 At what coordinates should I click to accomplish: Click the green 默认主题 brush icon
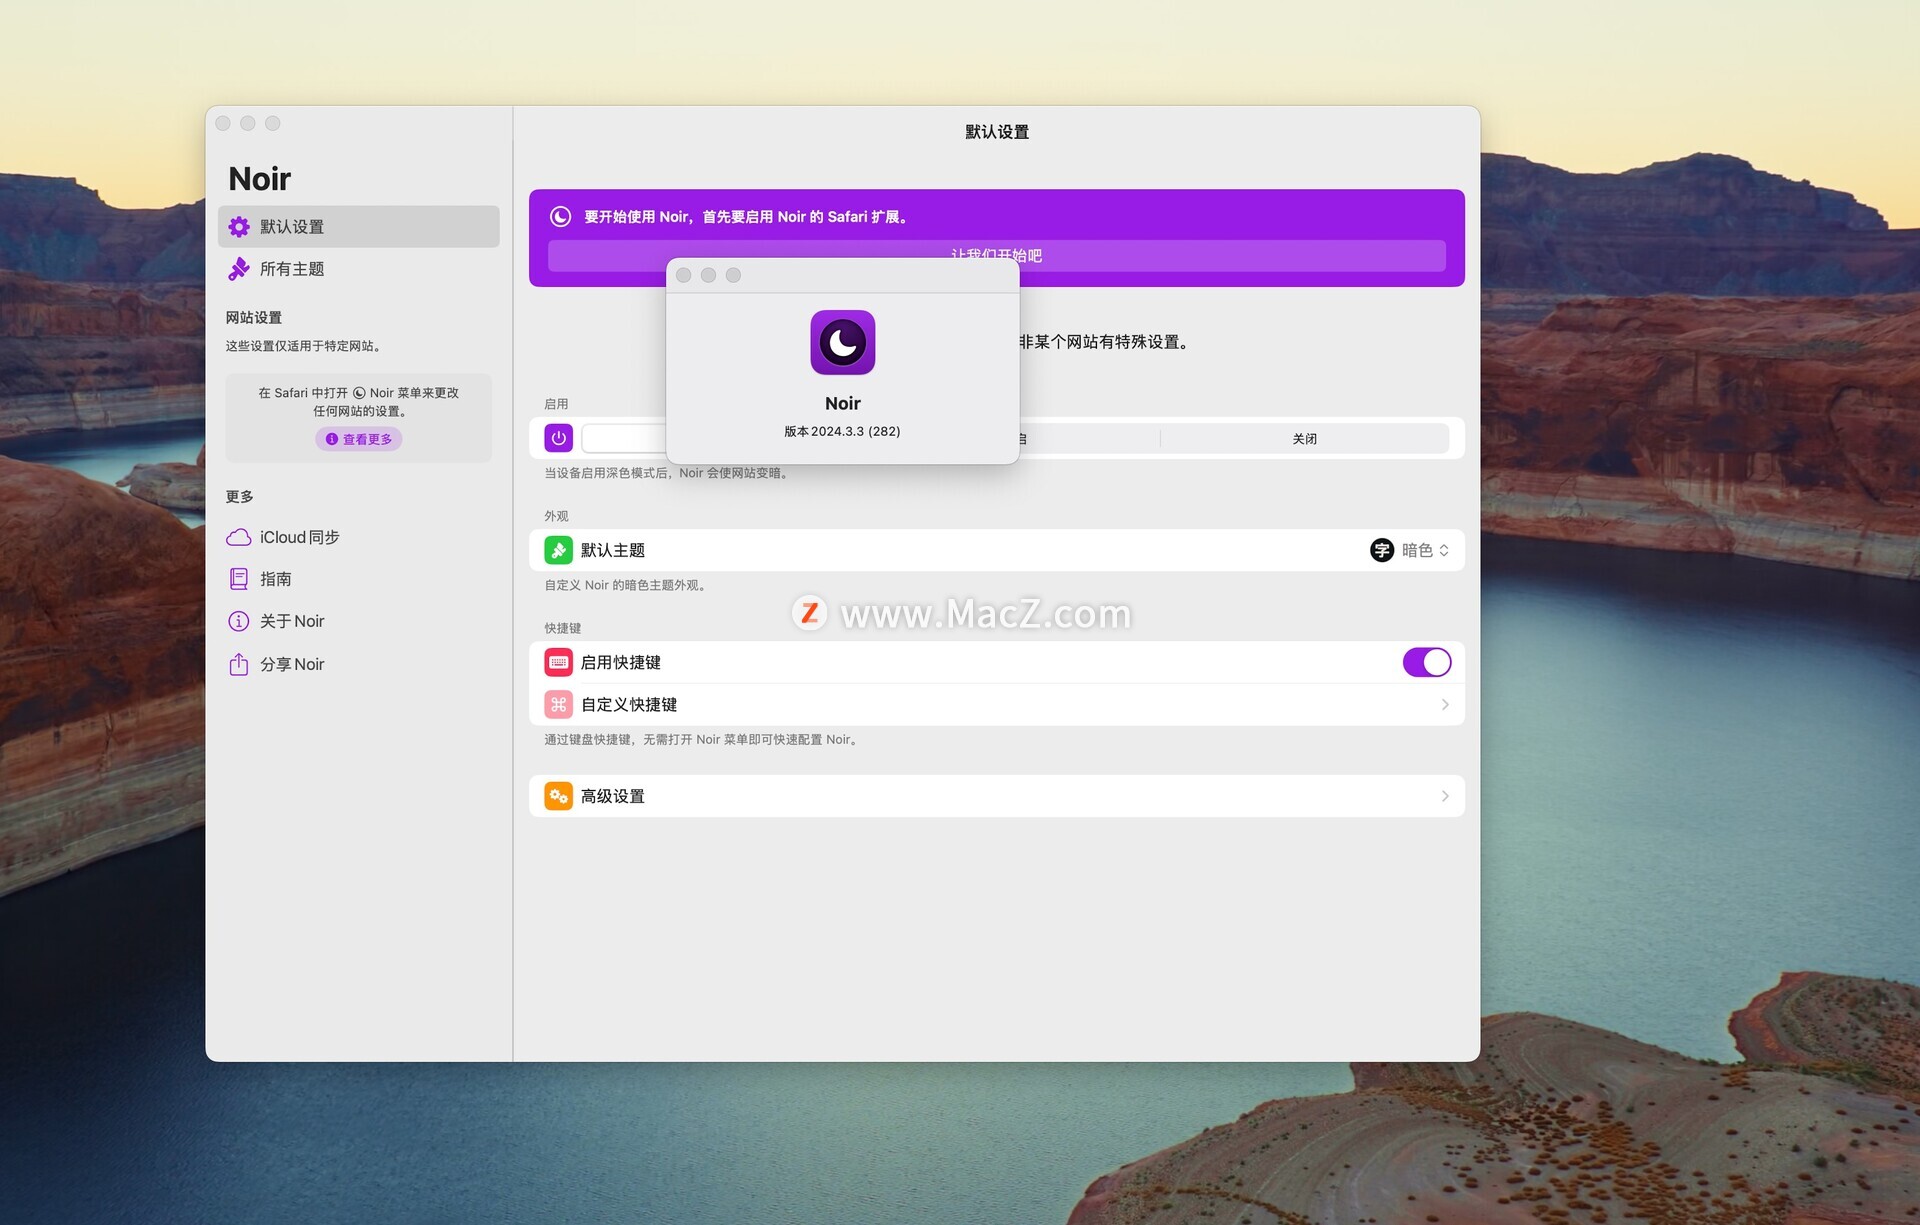coord(558,550)
